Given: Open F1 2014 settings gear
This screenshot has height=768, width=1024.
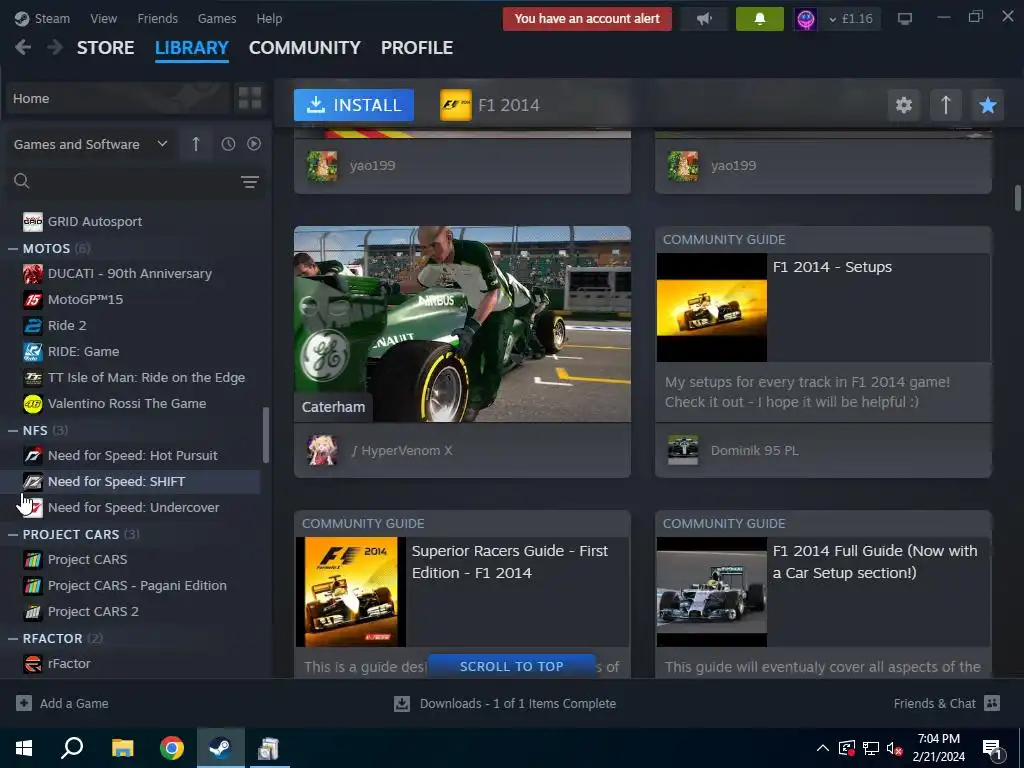Looking at the screenshot, I should coord(904,105).
